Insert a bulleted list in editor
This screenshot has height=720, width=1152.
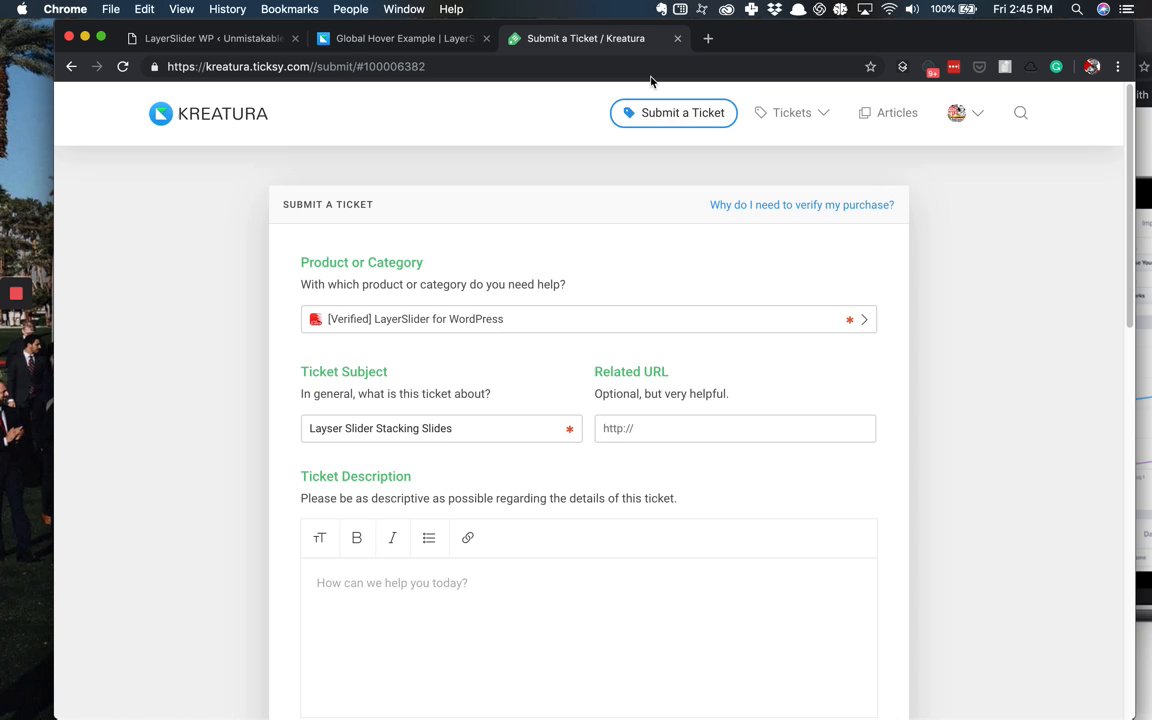[x=429, y=538]
